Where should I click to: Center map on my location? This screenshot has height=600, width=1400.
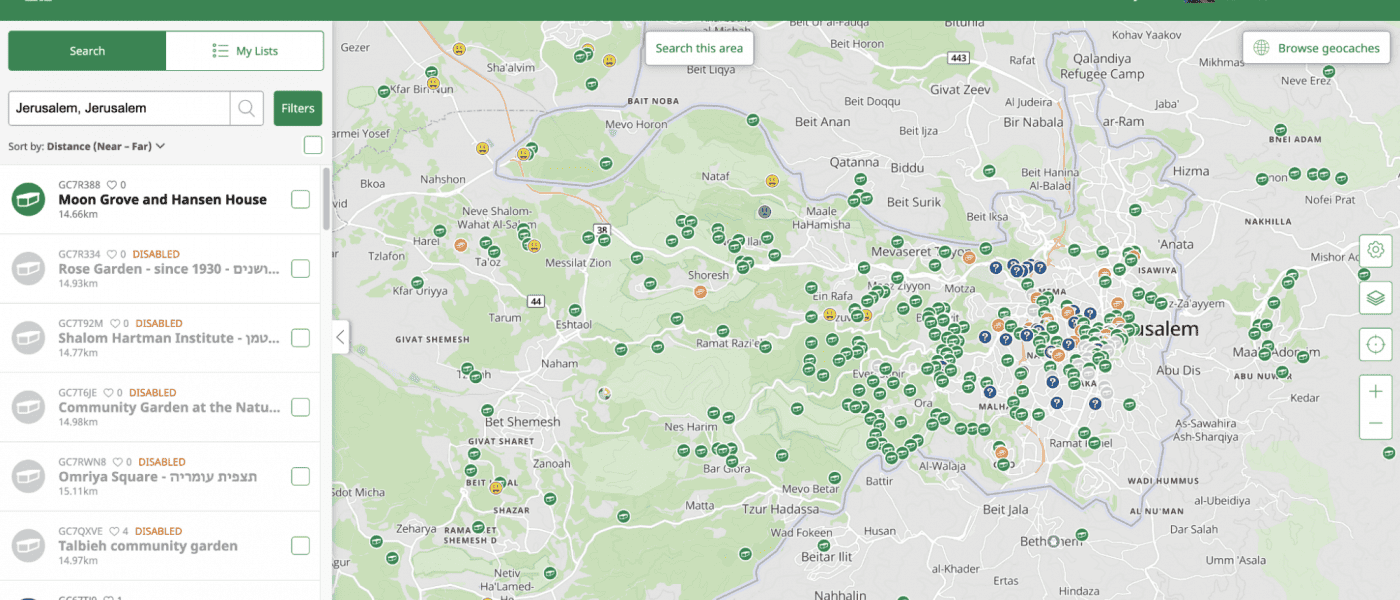tap(1376, 345)
